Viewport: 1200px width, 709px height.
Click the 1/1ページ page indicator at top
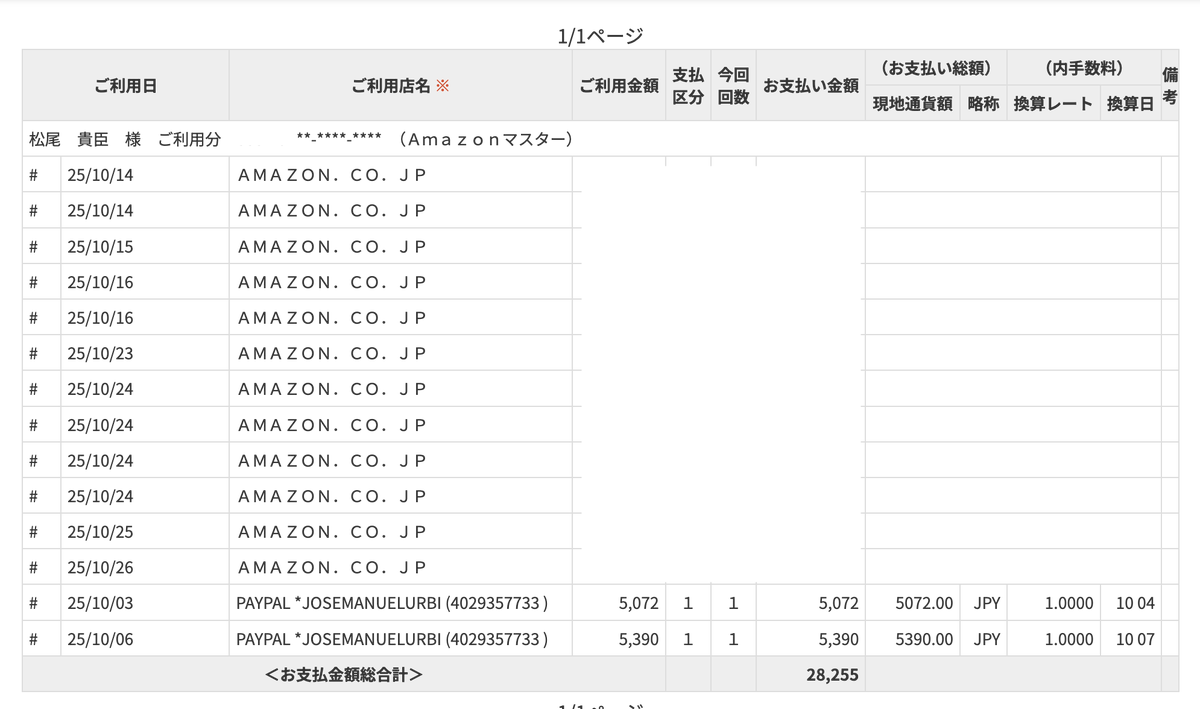600,33
